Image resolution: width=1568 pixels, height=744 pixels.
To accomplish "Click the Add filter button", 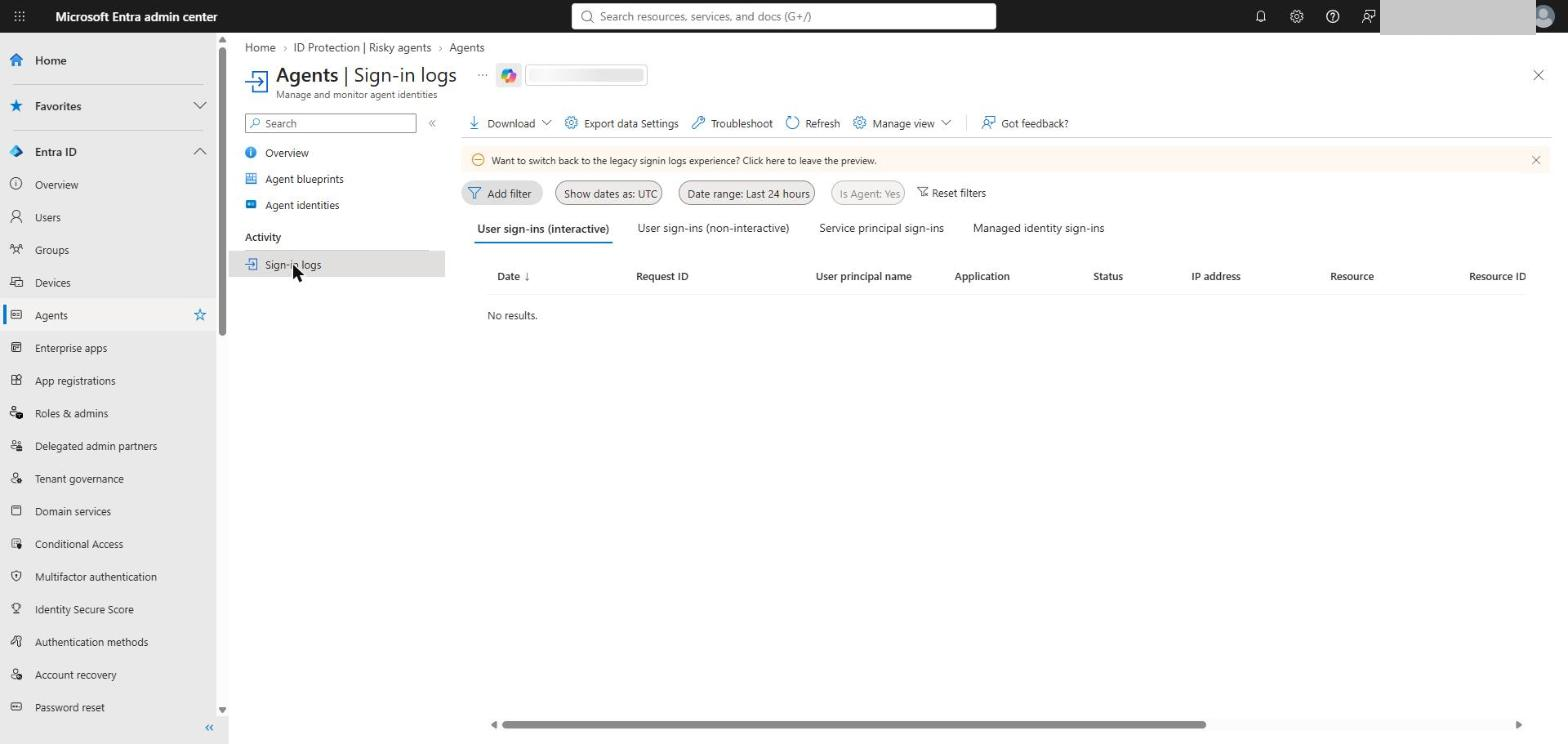I will click(501, 193).
